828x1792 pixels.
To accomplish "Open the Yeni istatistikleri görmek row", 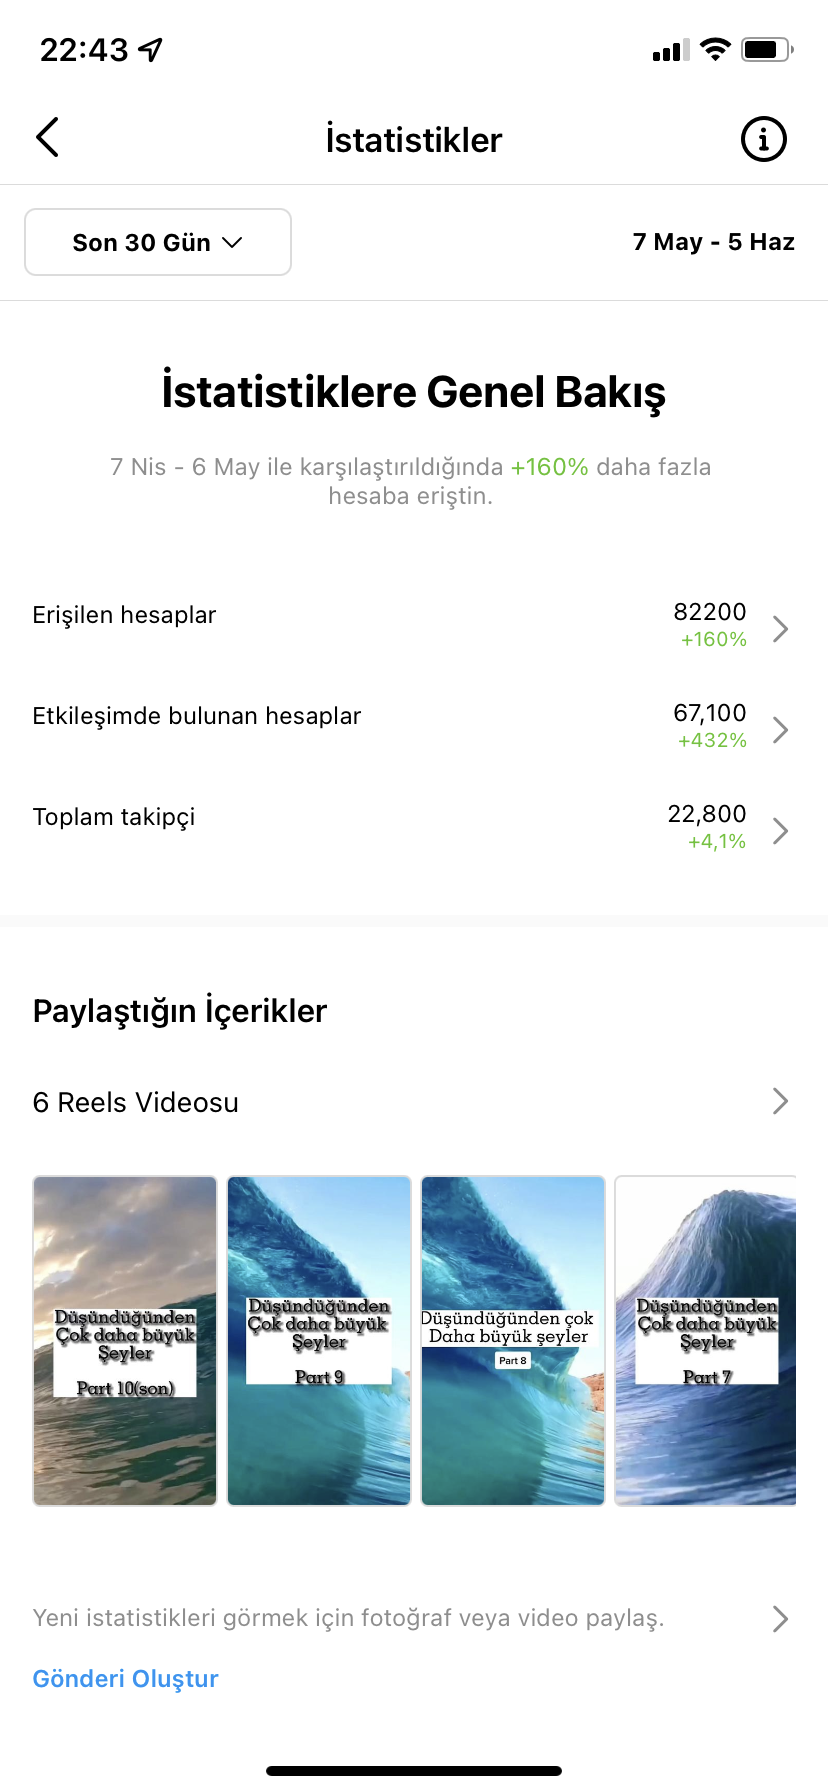I will coord(414,1618).
